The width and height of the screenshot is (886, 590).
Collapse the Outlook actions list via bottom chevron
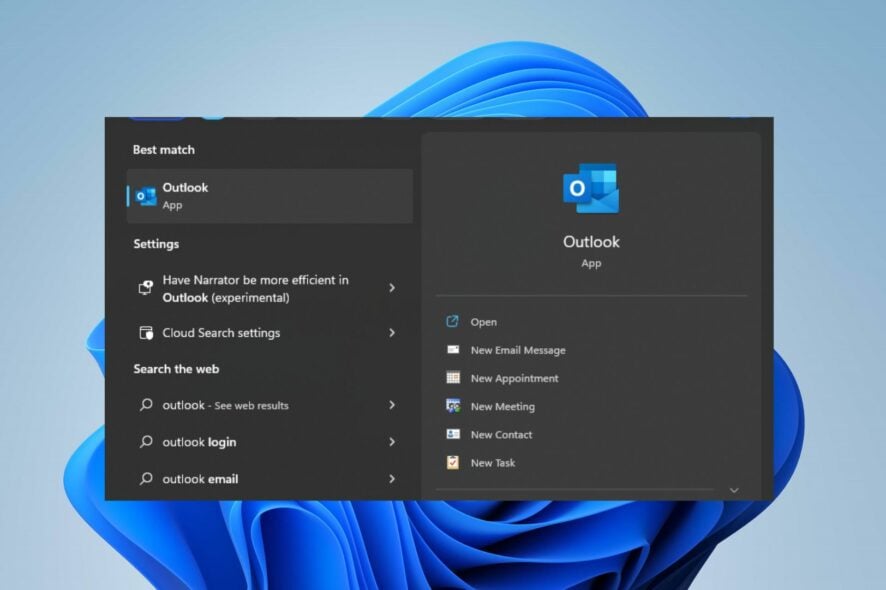click(x=736, y=489)
